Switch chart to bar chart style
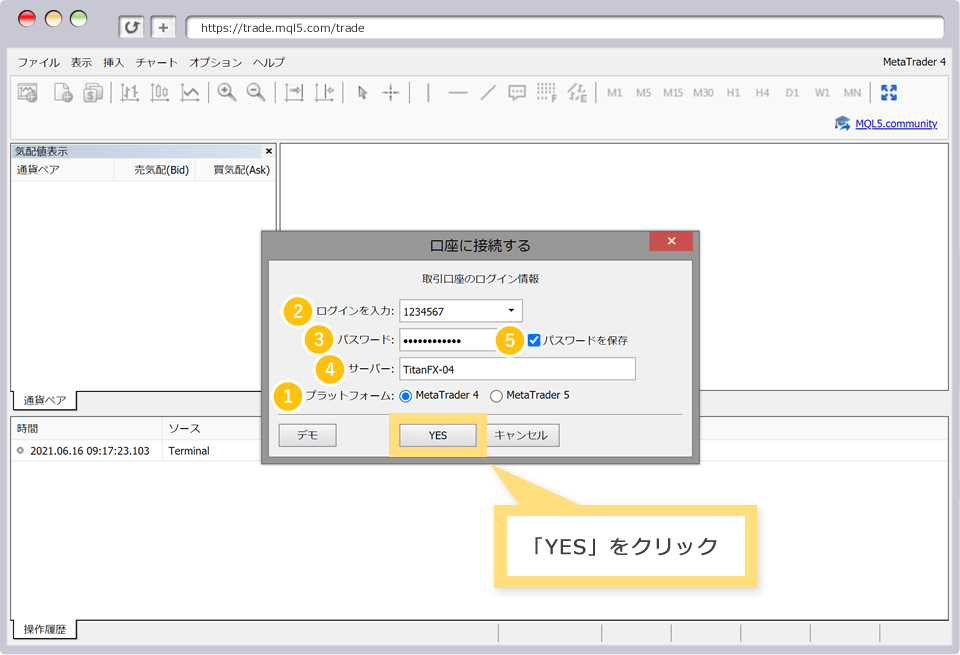The image size is (960, 655). [x=130, y=93]
